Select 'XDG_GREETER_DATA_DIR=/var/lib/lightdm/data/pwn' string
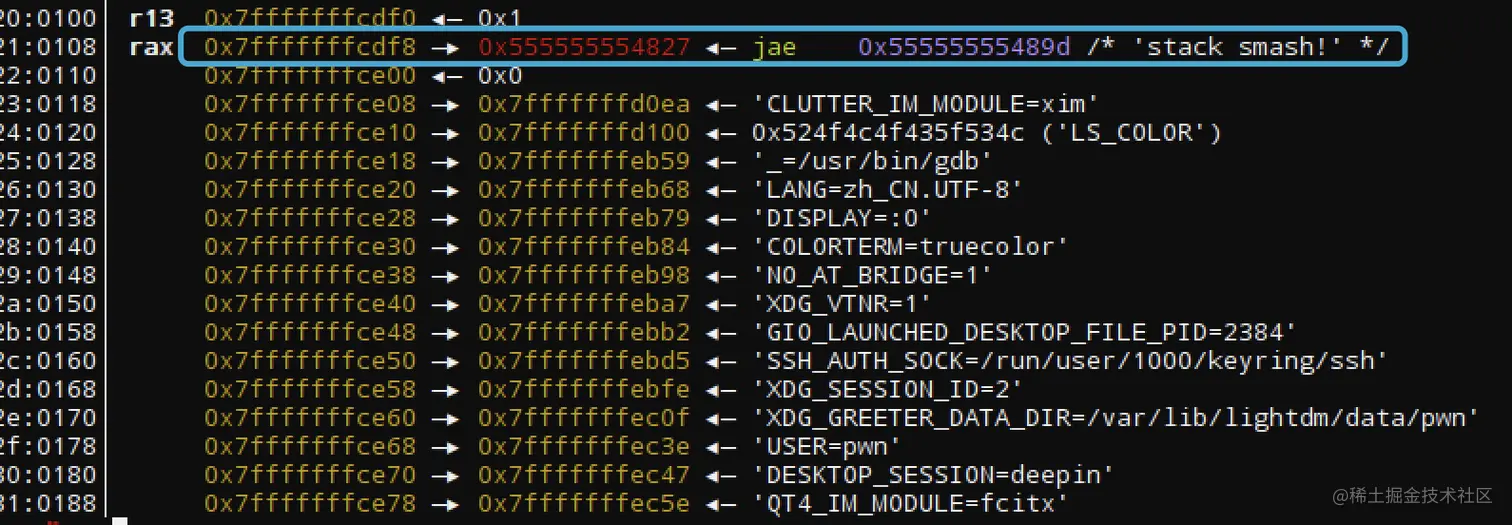This screenshot has height=525, width=1512. click(1116, 417)
